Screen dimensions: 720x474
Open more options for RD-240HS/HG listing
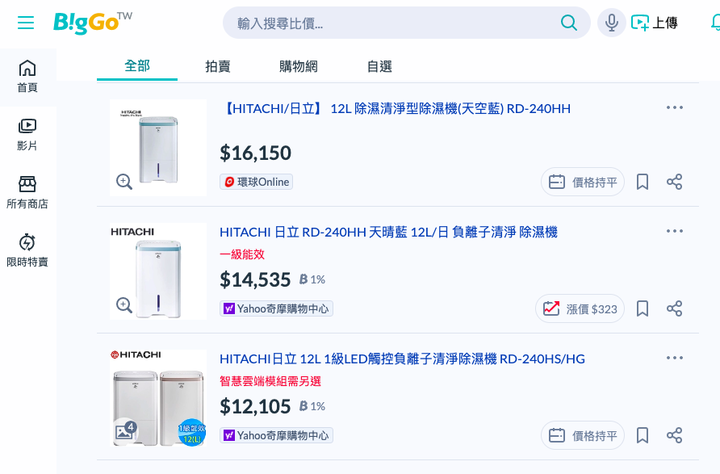pos(674,358)
